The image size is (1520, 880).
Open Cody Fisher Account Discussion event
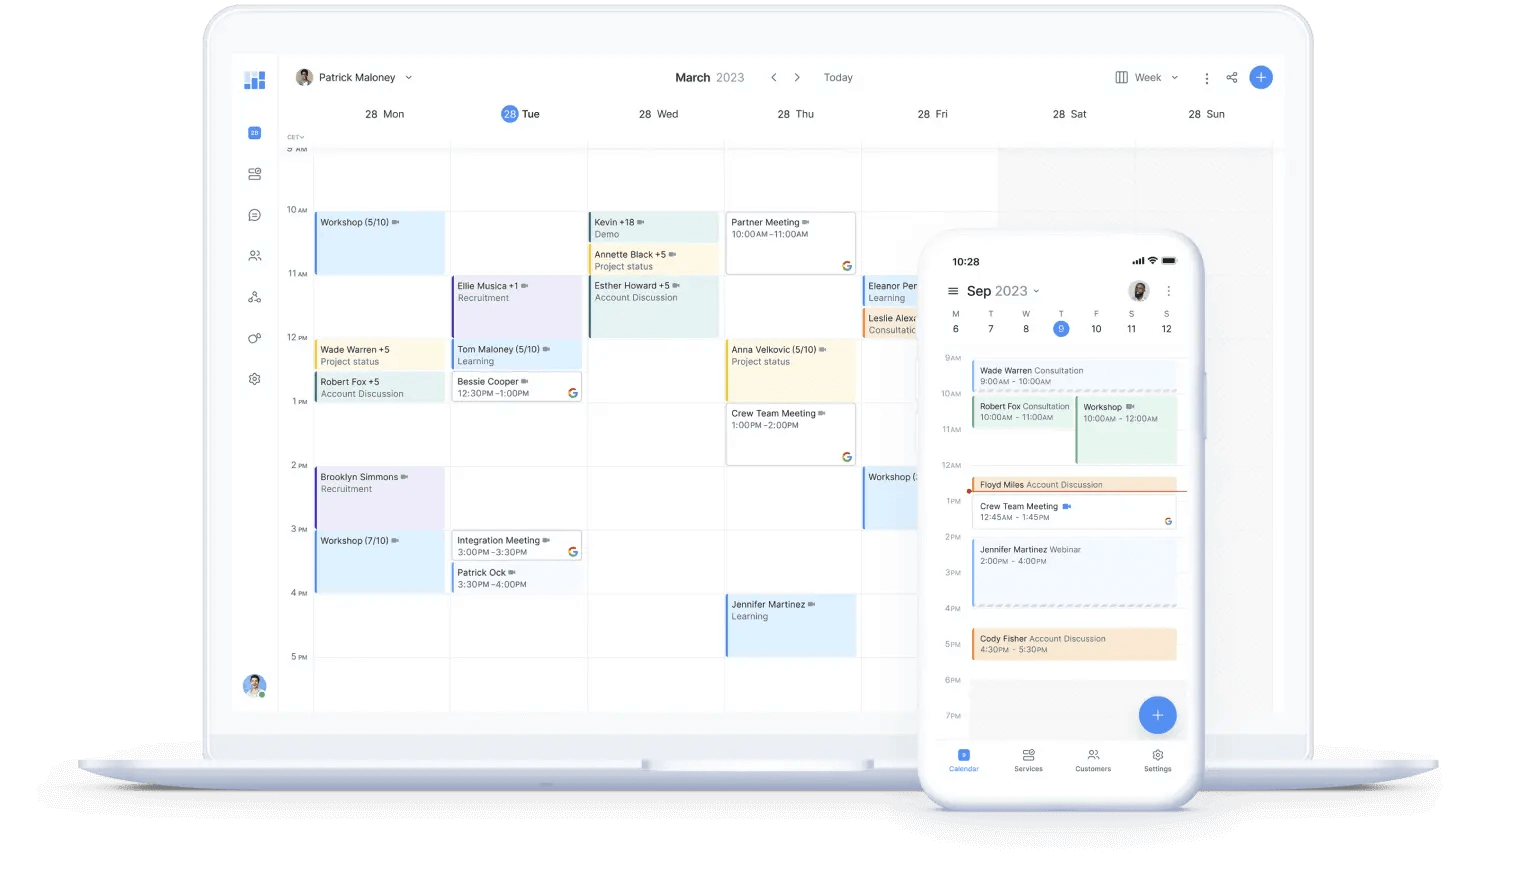(x=1074, y=644)
